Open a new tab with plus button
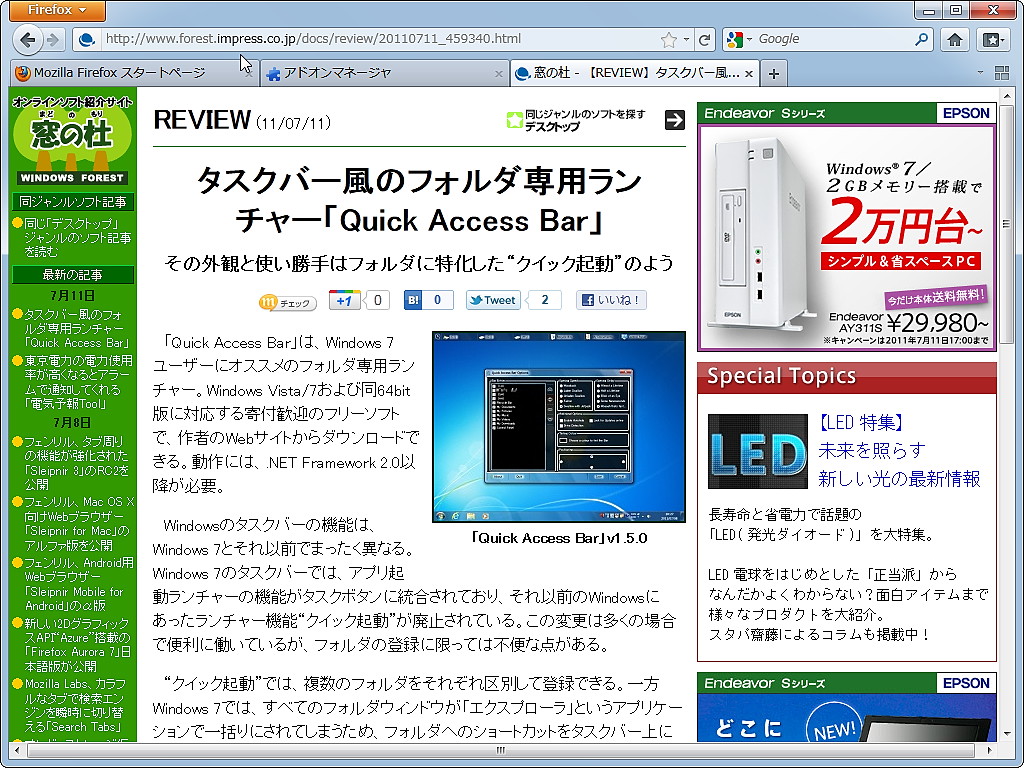The height and width of the screenshot is (768, 1024). tap(773, 74)
